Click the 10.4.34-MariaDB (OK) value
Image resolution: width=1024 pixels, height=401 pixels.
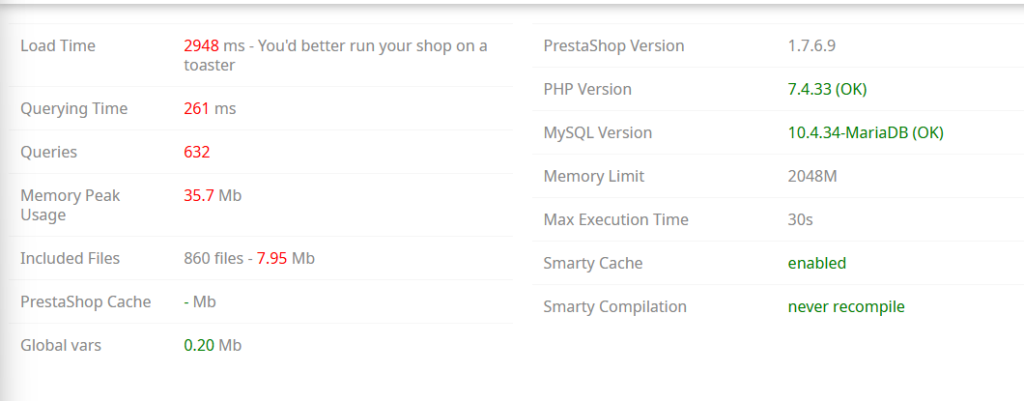[x=866, y=133]
